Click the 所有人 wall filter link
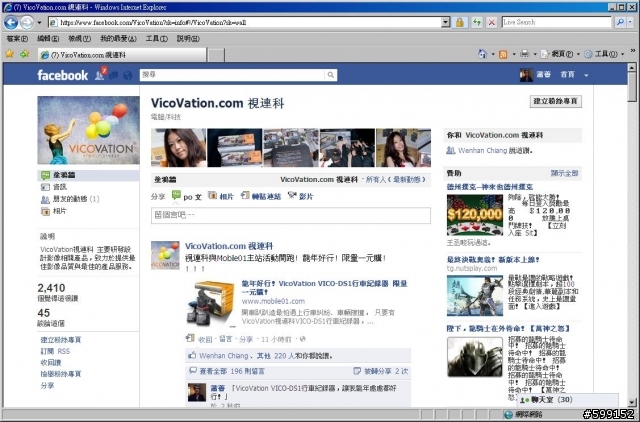This screenshot has height=422, width=640. pyautogui.click(x=376, y=180)
